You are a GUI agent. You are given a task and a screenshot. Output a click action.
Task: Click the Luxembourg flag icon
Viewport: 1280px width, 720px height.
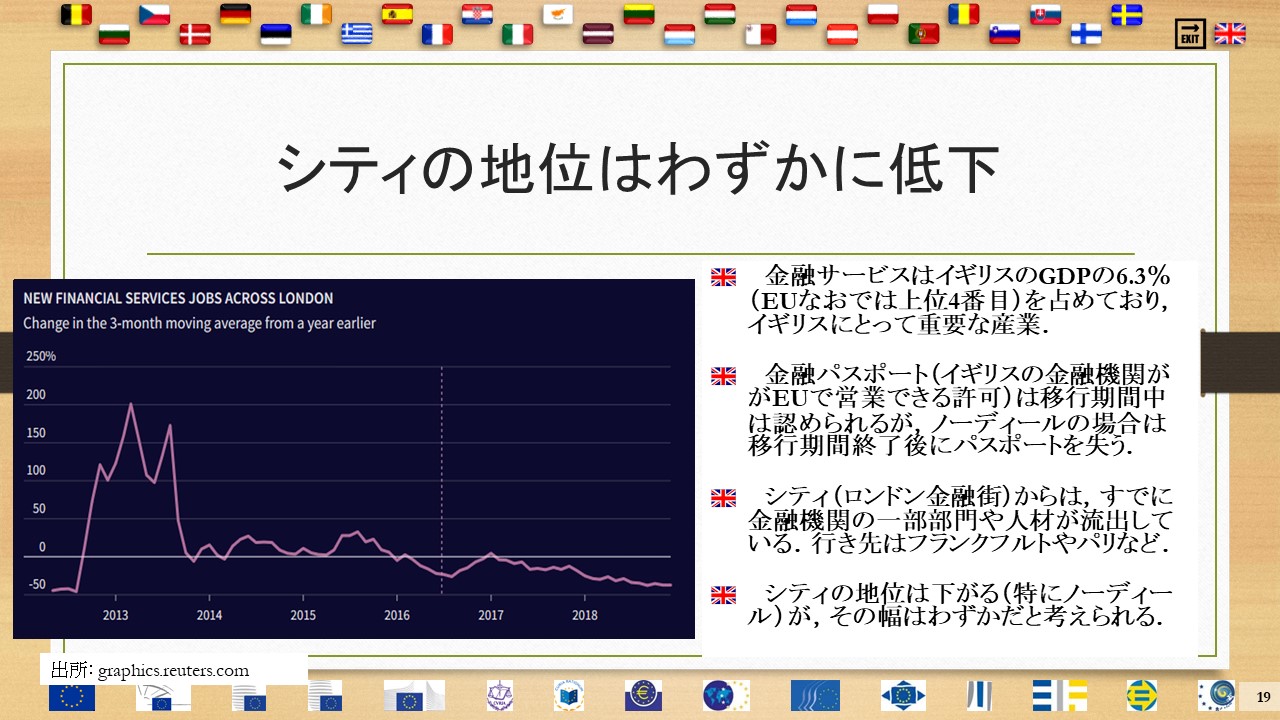click(679, 35)
